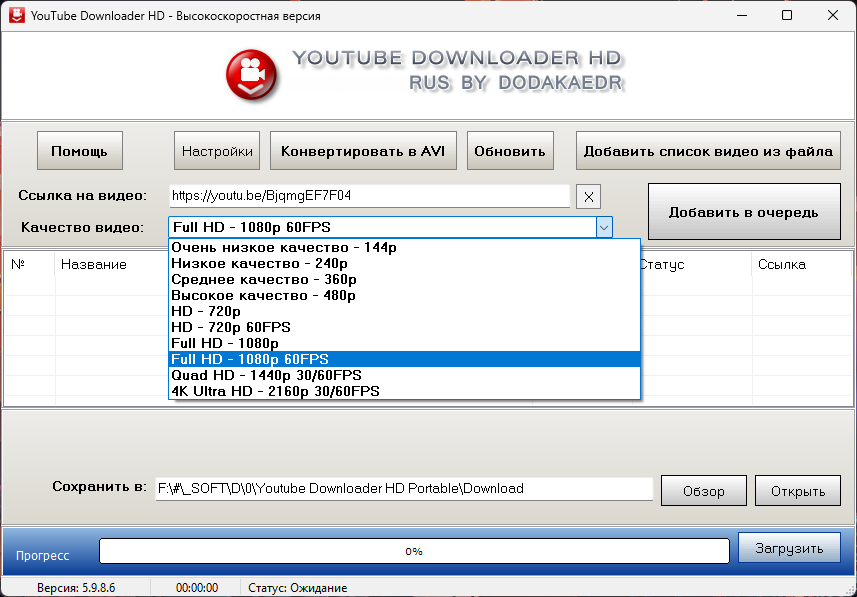857x597 pixels.
Task: Click the Обзор browse button
Action: pos(703,491)
